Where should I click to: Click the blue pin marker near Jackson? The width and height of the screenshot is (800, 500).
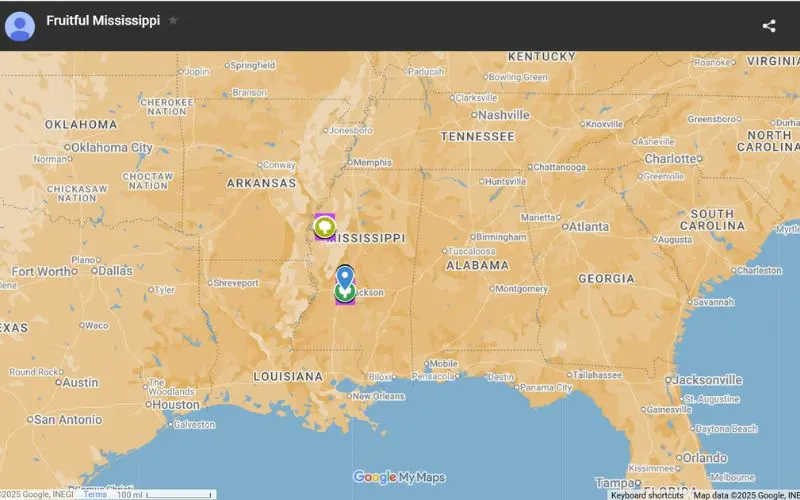pyautogui.click(x=344, y=275)
